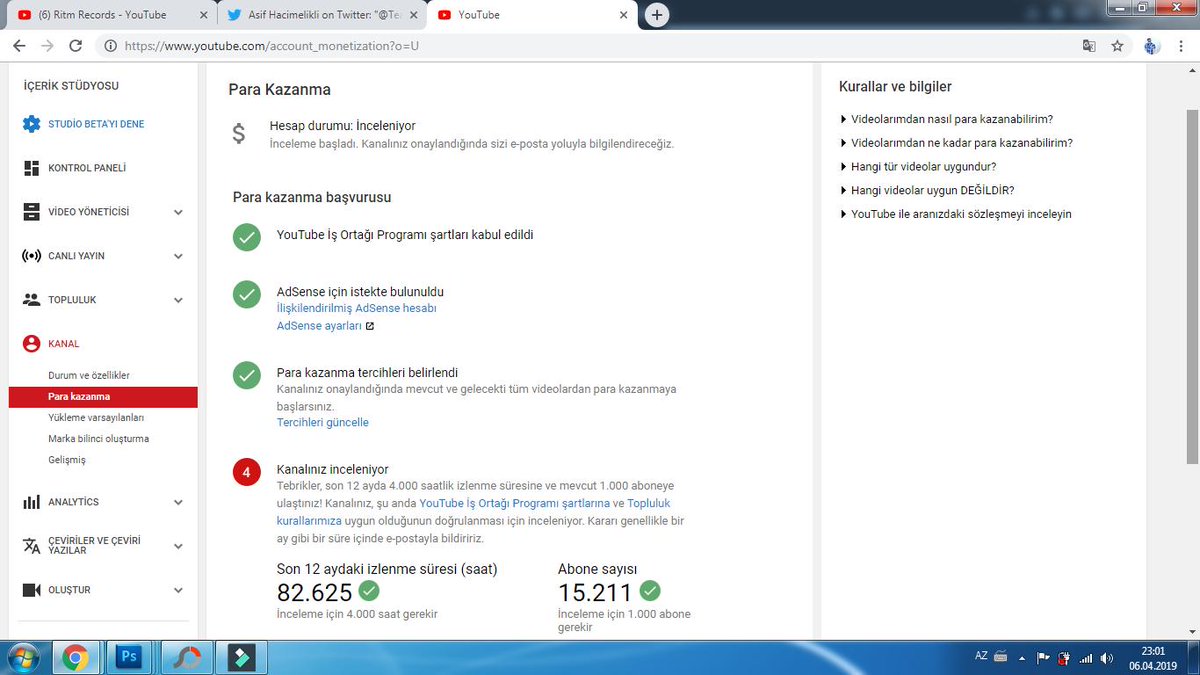This screenshot has height=675, width=1200.
Task: Expand the Video Yöneticisi section chevron
Action: [178, 212]
